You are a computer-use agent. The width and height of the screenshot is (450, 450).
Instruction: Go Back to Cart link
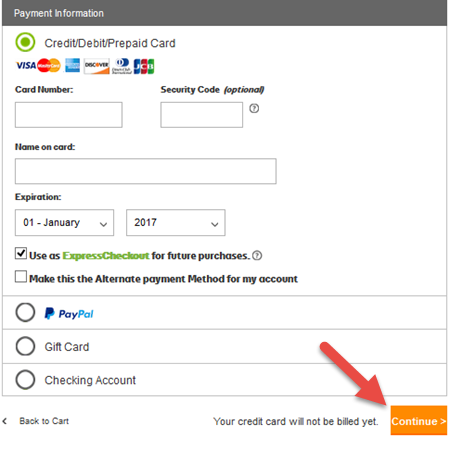(x=44, y=421)
